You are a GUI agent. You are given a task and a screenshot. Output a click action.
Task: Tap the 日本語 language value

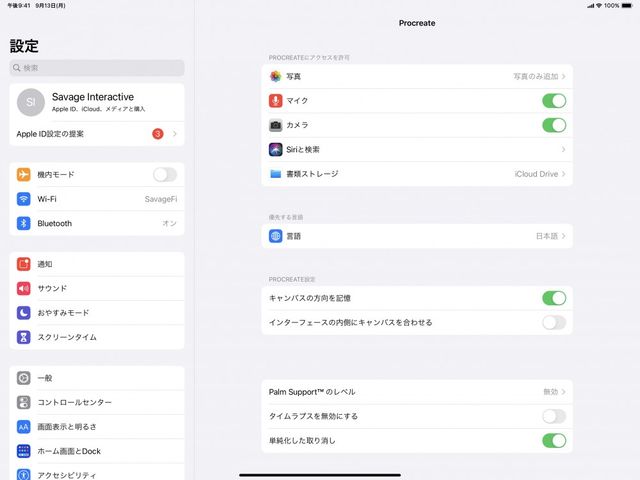pyautogui.click(x=547, y=236)
